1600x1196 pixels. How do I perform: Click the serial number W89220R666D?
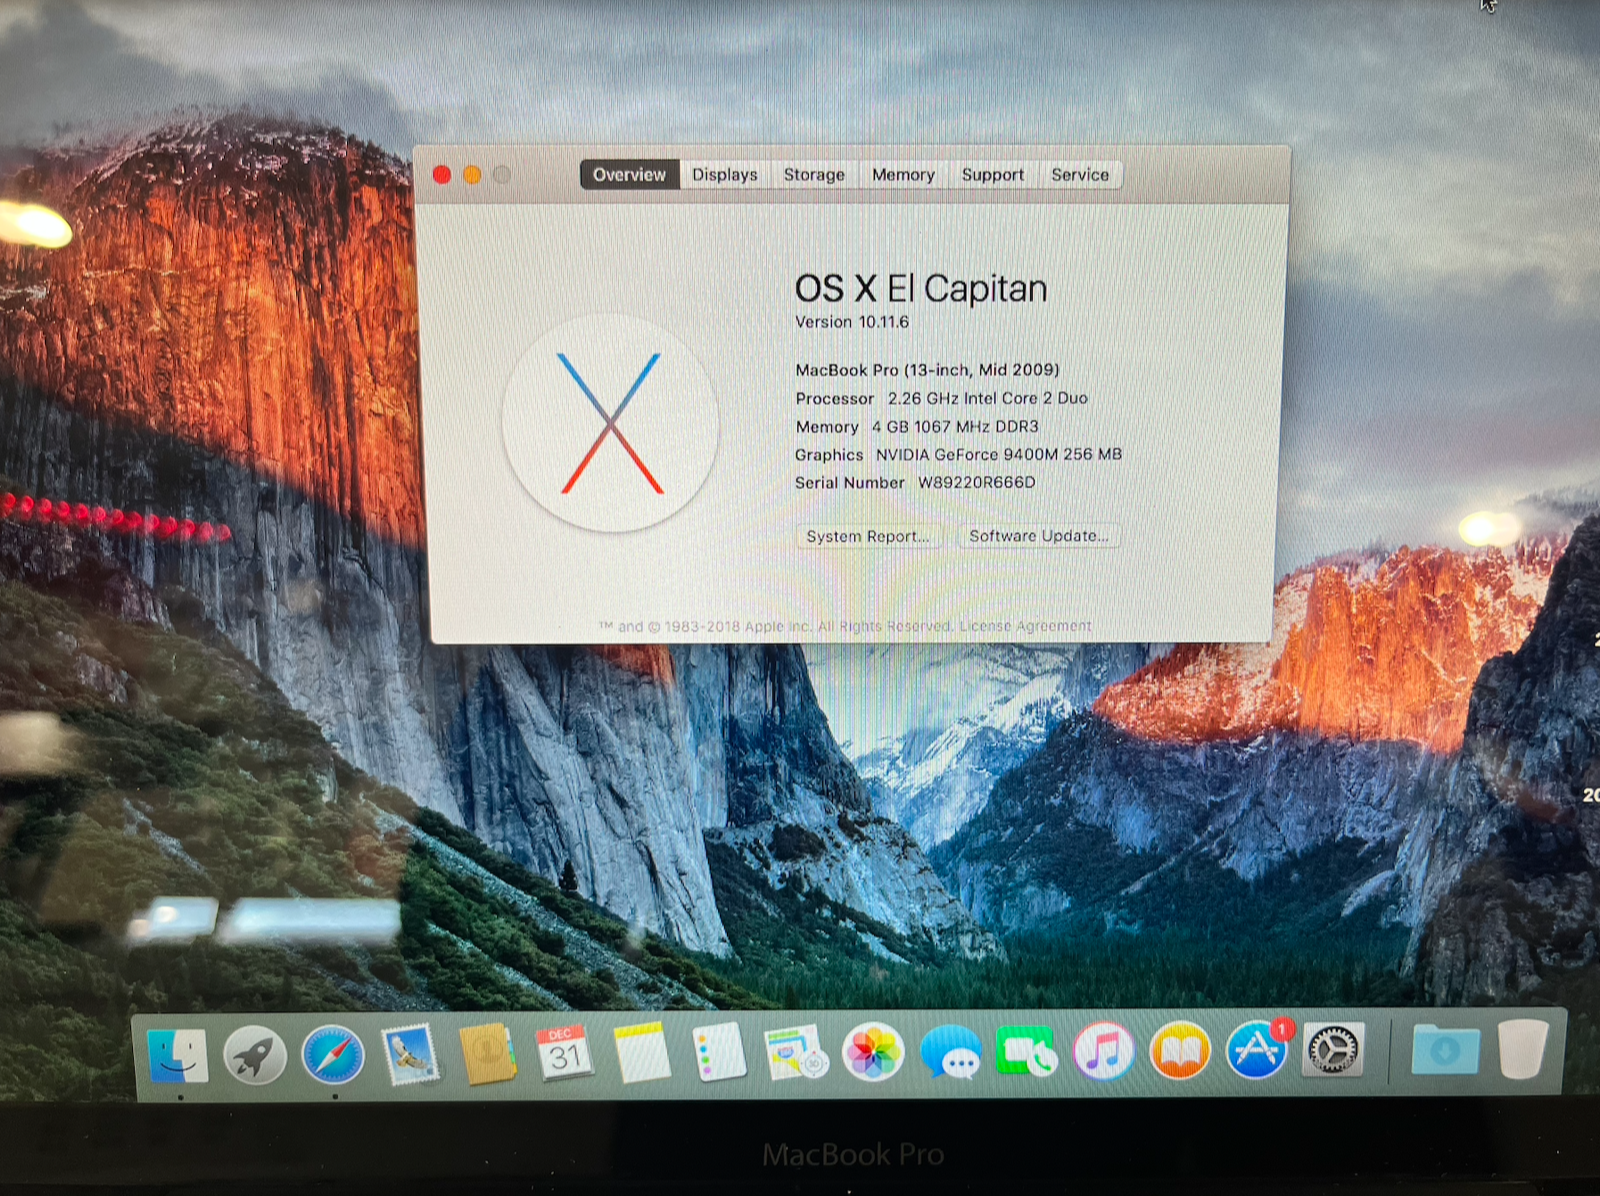977,482
